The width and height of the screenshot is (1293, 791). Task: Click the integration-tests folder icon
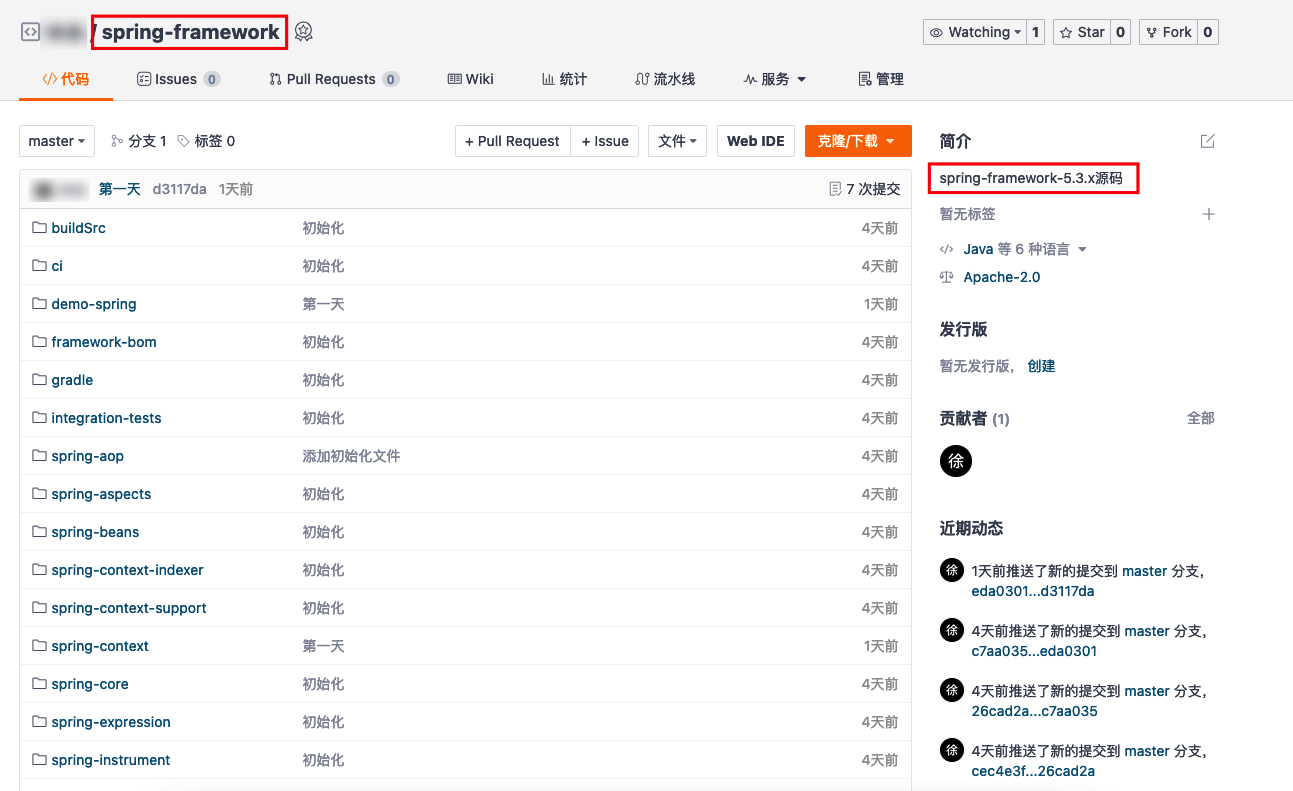(40, 418)
